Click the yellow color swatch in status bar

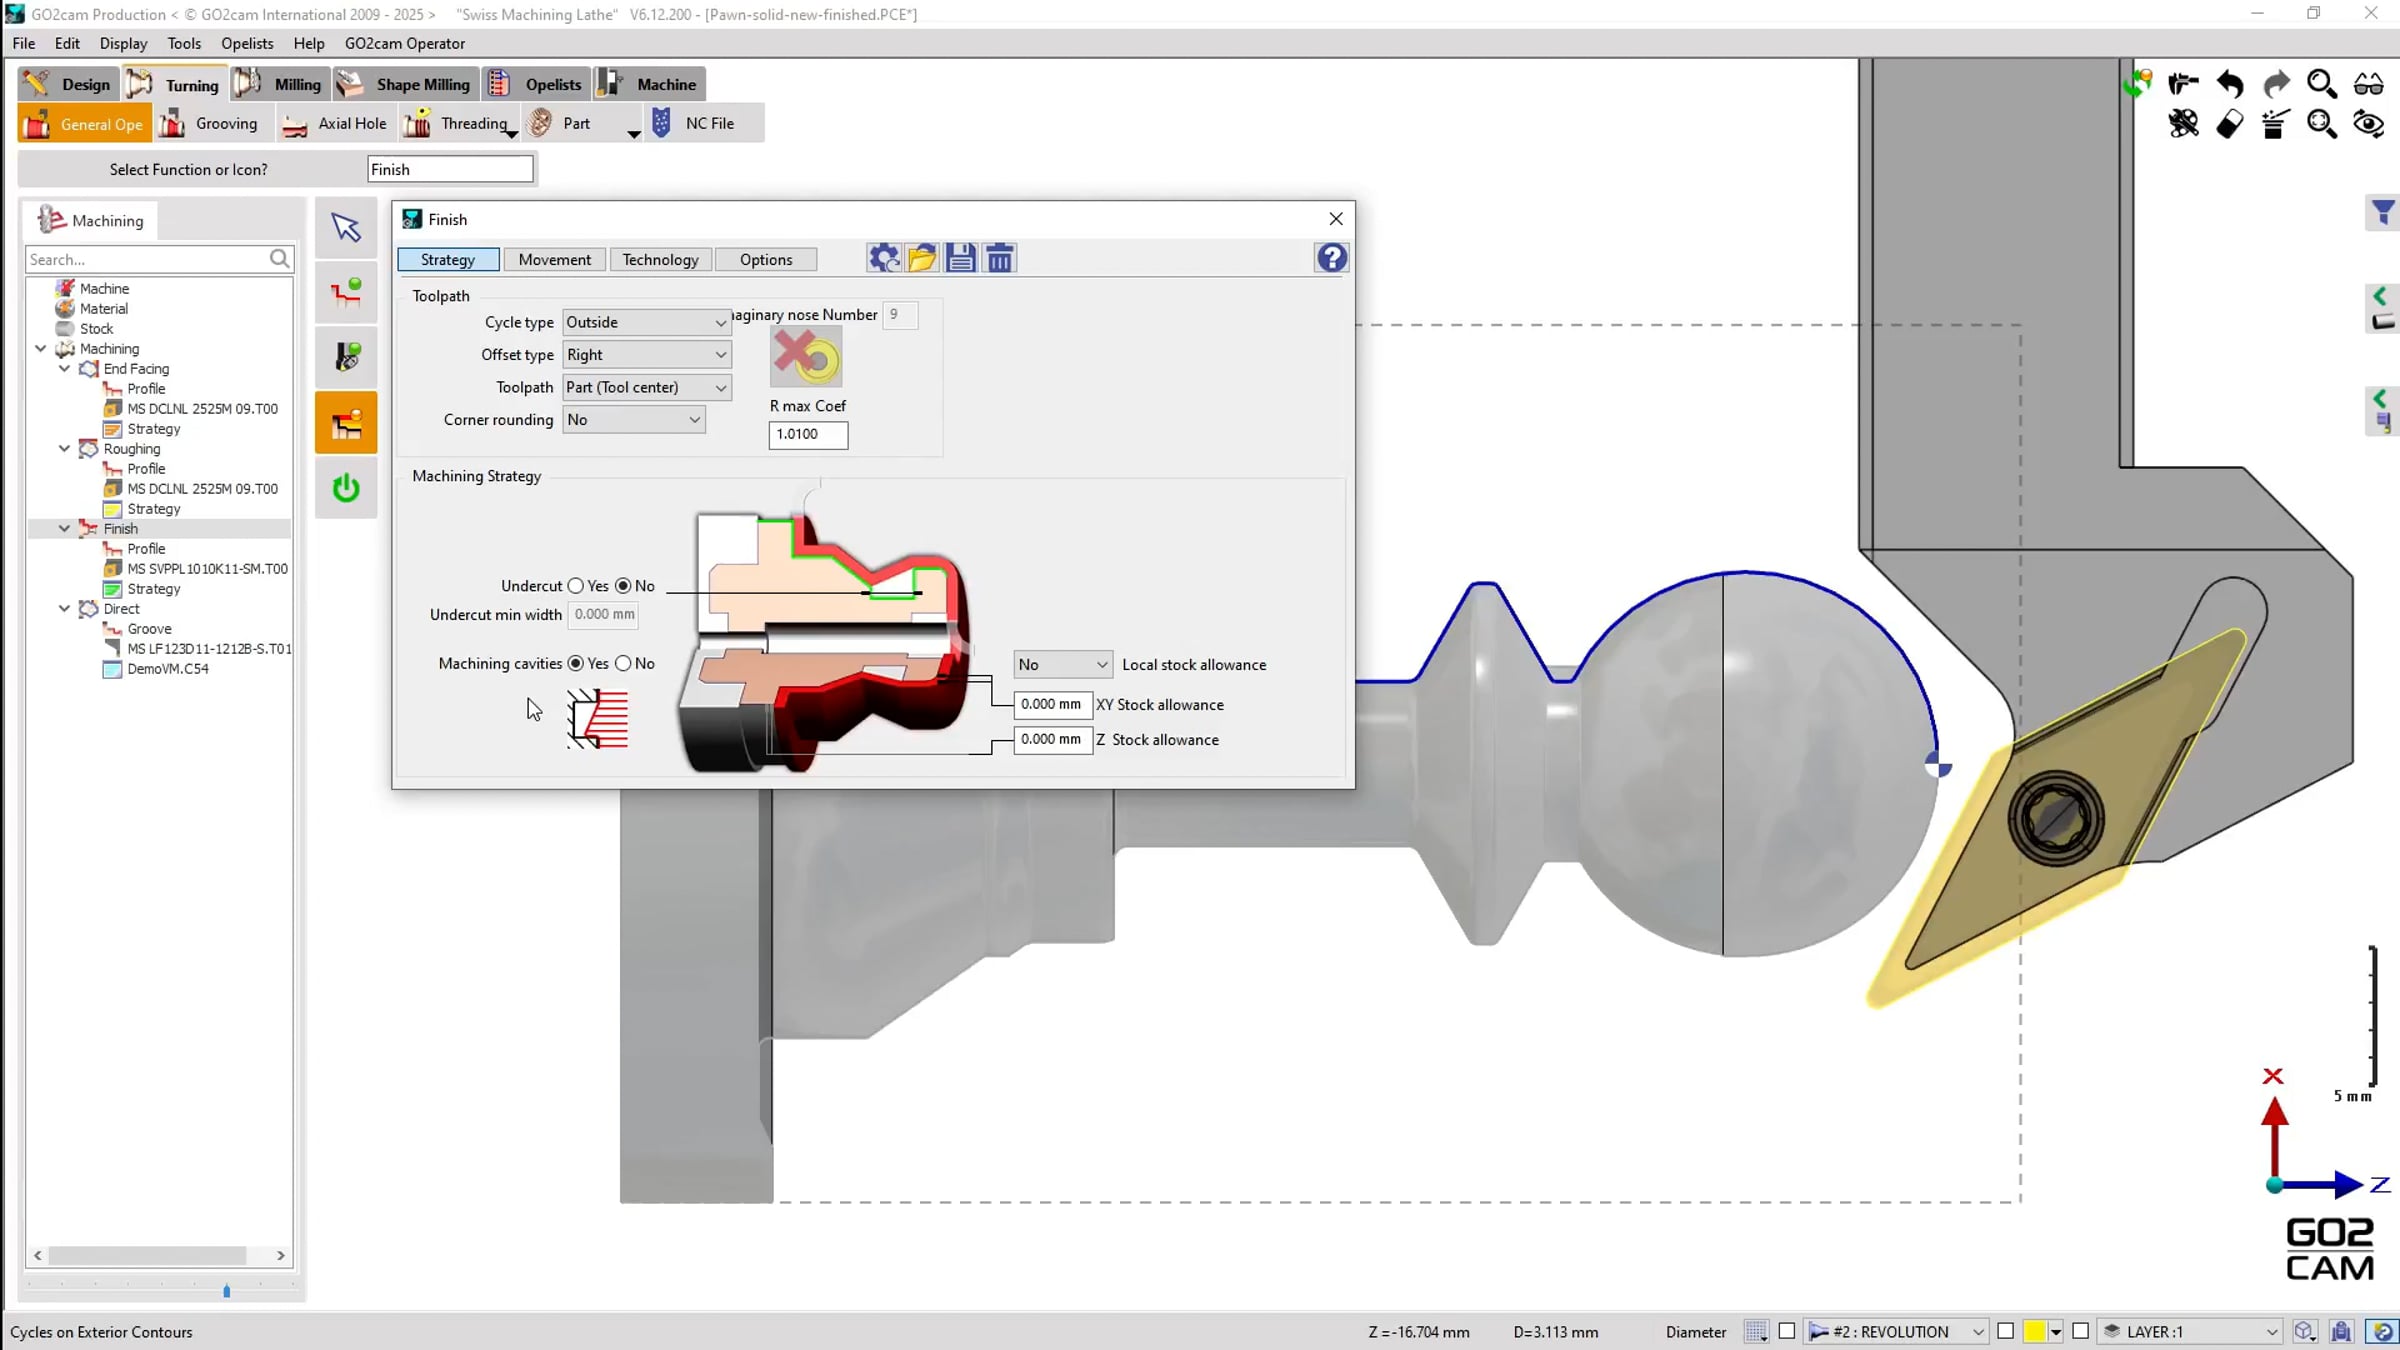(2034, 1331)
